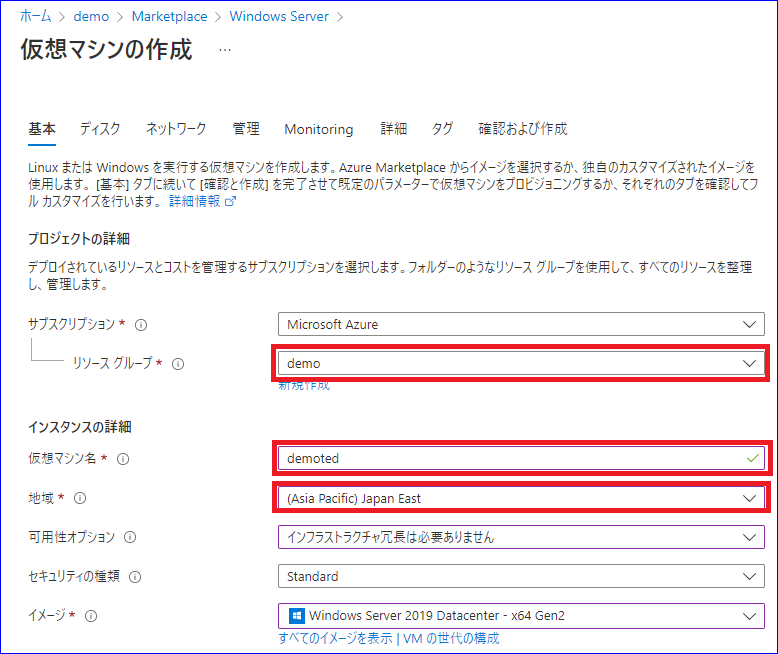778x654 pixels.
Task: Go to ホーム breadcrumb
Action: pyautogui.click(x=36, y=16)
